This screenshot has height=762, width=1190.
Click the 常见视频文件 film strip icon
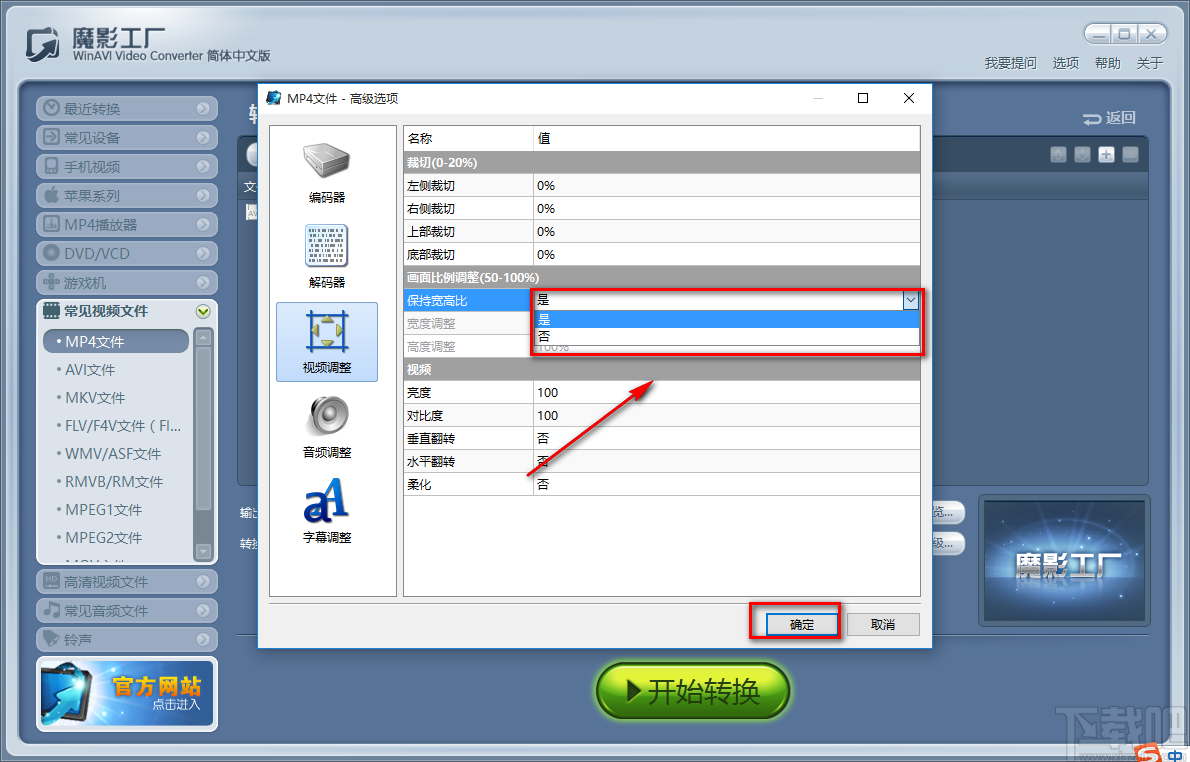pyautogui.click(x=51, y=310)
